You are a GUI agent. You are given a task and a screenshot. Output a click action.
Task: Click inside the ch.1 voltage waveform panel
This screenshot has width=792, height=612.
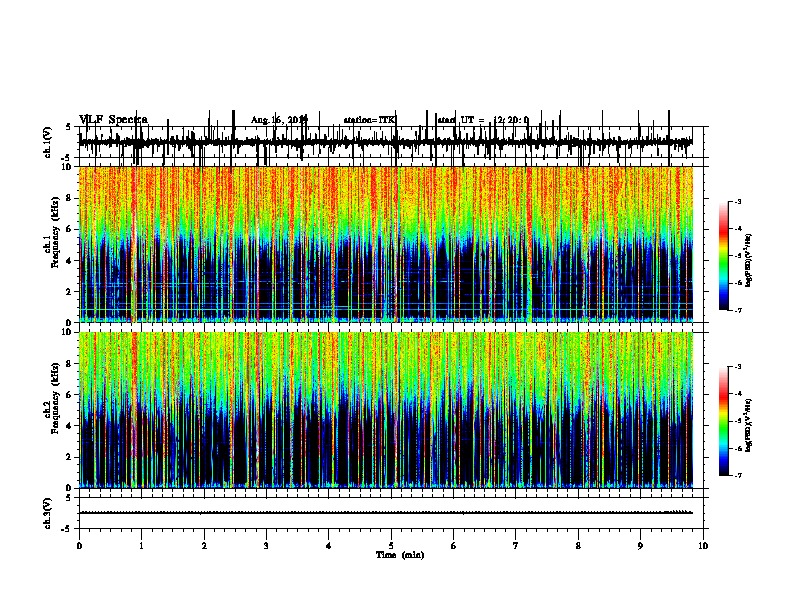[x=391, y=144]
